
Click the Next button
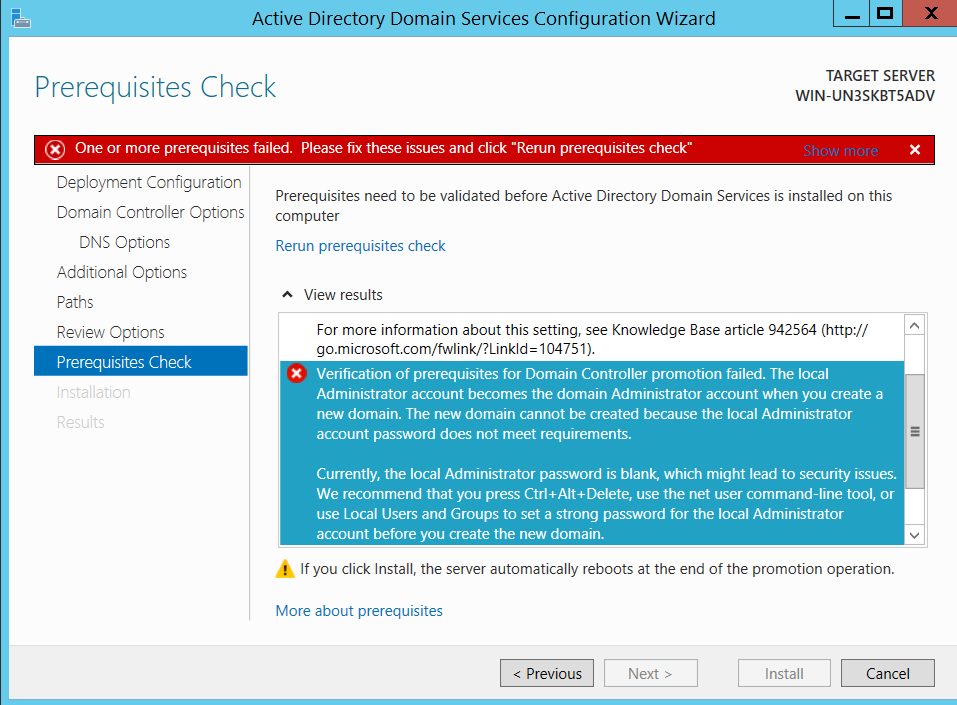point(651,673)
